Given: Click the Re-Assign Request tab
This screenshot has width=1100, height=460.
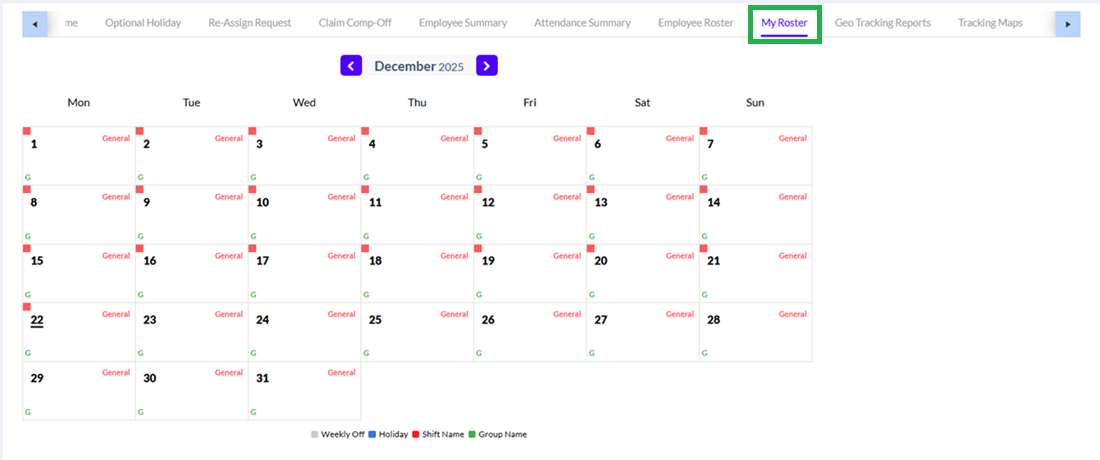Looking at the screenshot, I should tap(250, 23).
